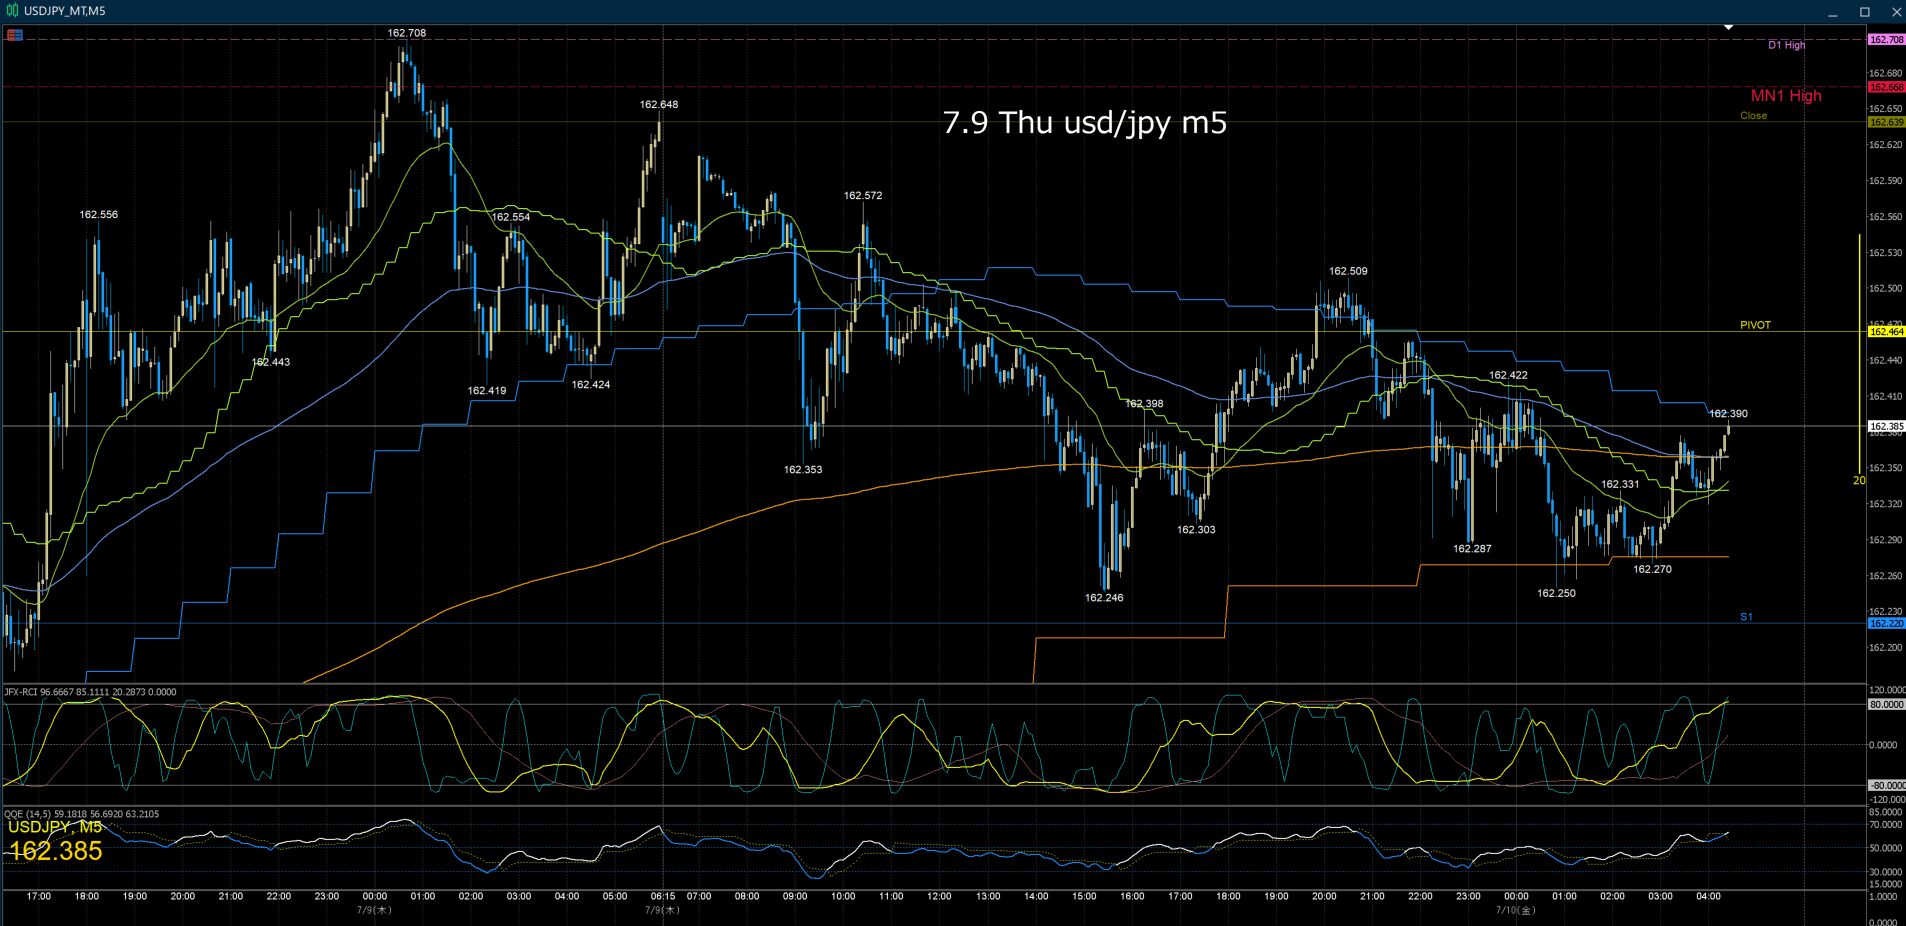Select the 162.287 swing low label
Screen dimensions: 1906x926
[x=1472, y=549]
